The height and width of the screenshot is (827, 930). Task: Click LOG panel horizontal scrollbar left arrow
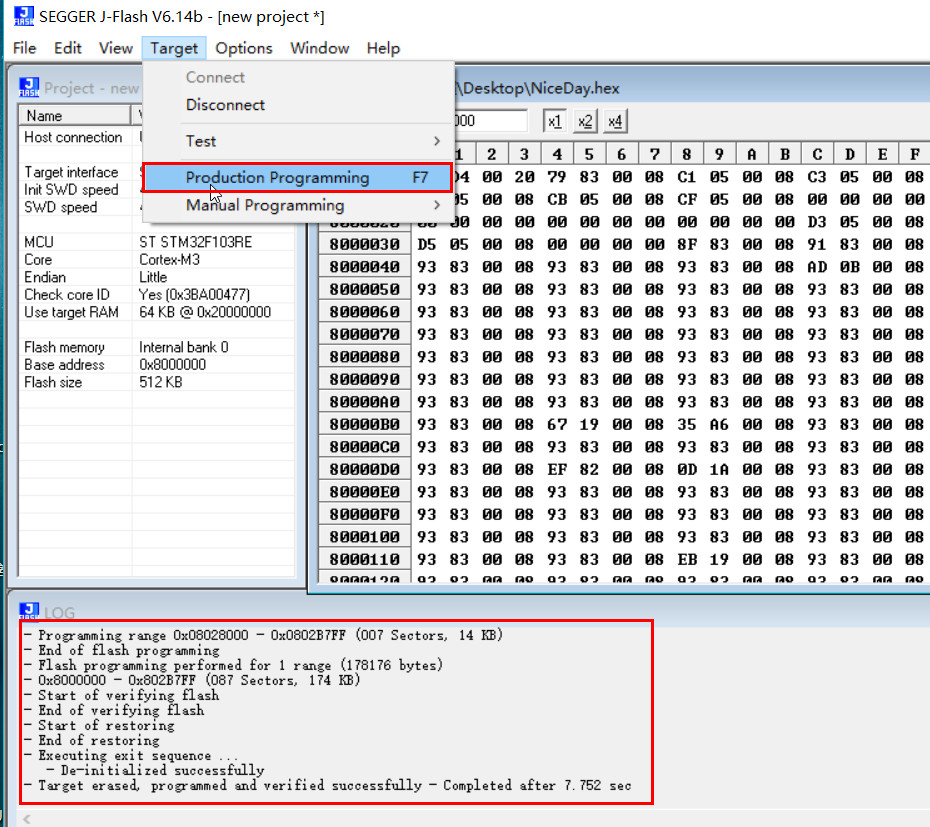pyautogui.click(x=26, y=819)
